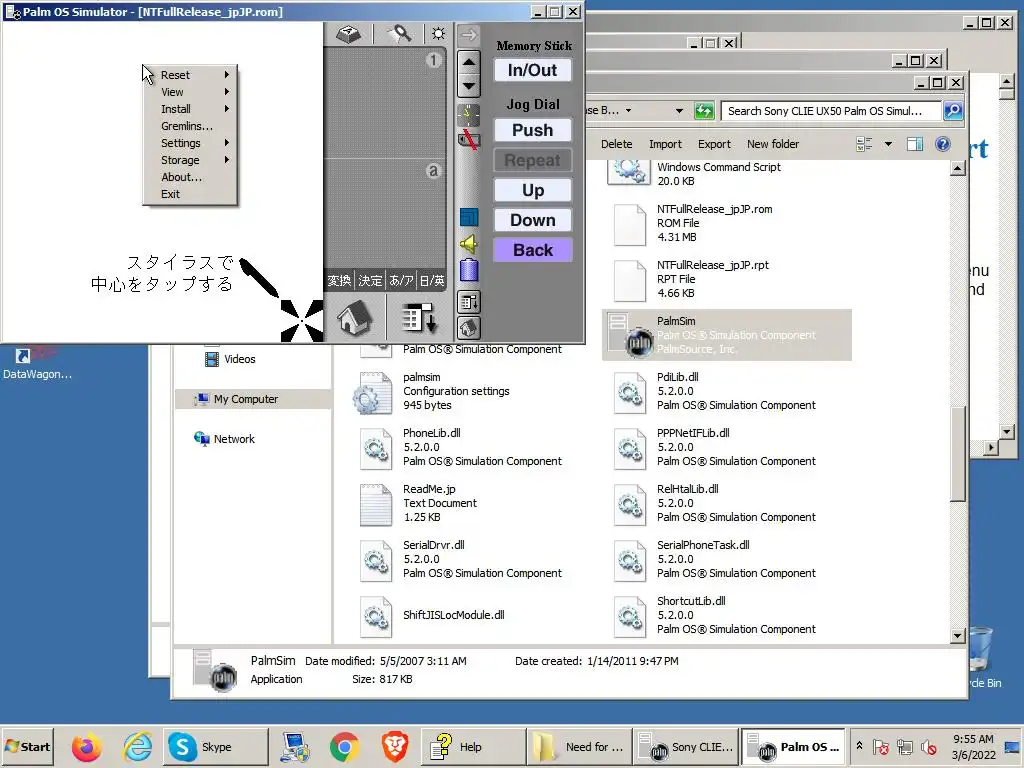The width and height of the screenshot is (1024, 768).
Task: Select the PalmSim application file
Action: [727, 335]
